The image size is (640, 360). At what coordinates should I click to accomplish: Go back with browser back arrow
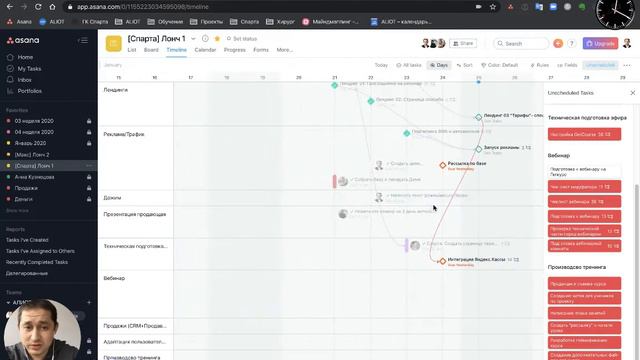pyautogui.click(x=10, y=7)
